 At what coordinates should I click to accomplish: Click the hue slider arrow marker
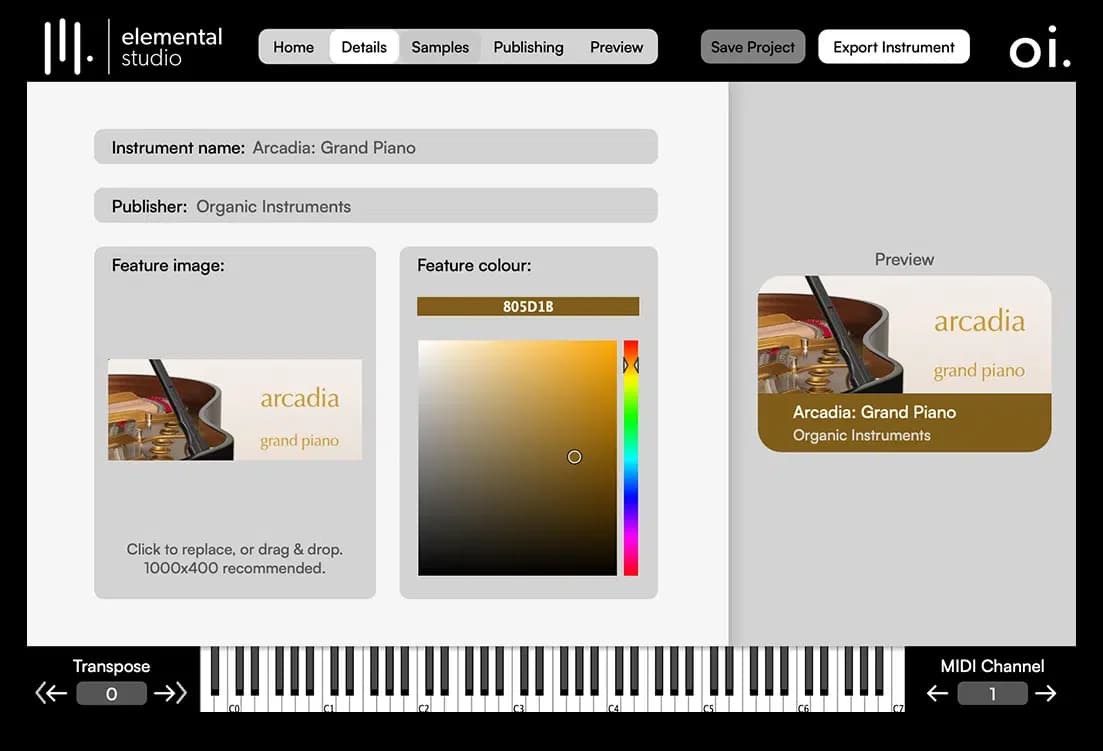point(631,366)
